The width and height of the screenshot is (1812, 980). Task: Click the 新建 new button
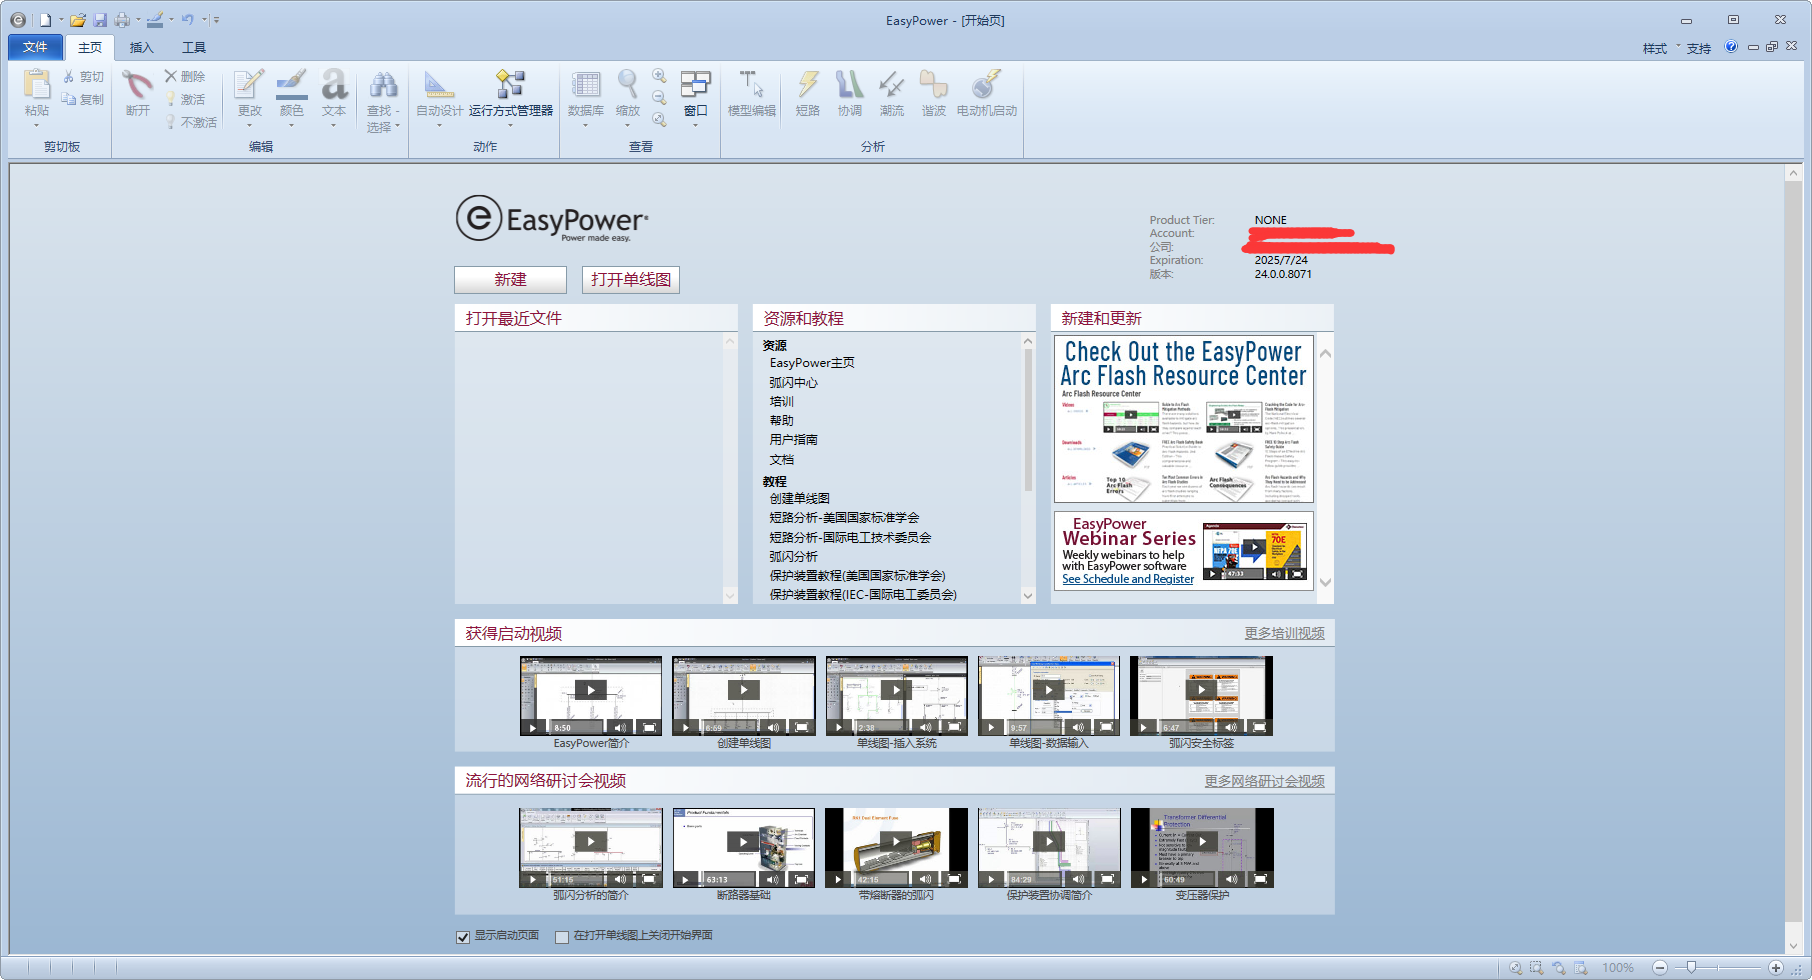(510, 280)
